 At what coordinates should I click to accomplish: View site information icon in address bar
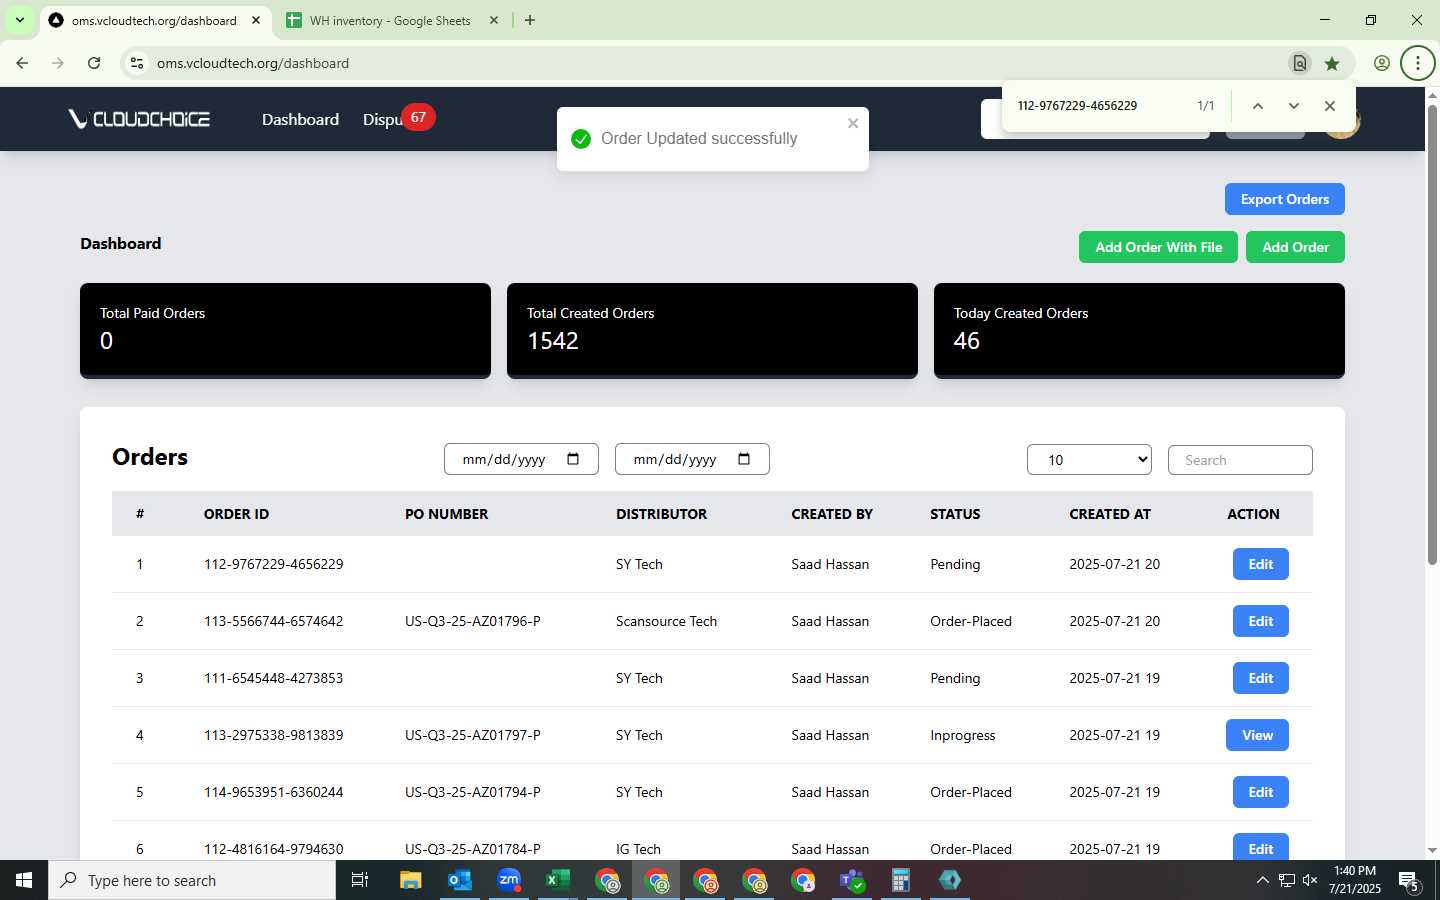pyautogui.click(x=137, y=63)
